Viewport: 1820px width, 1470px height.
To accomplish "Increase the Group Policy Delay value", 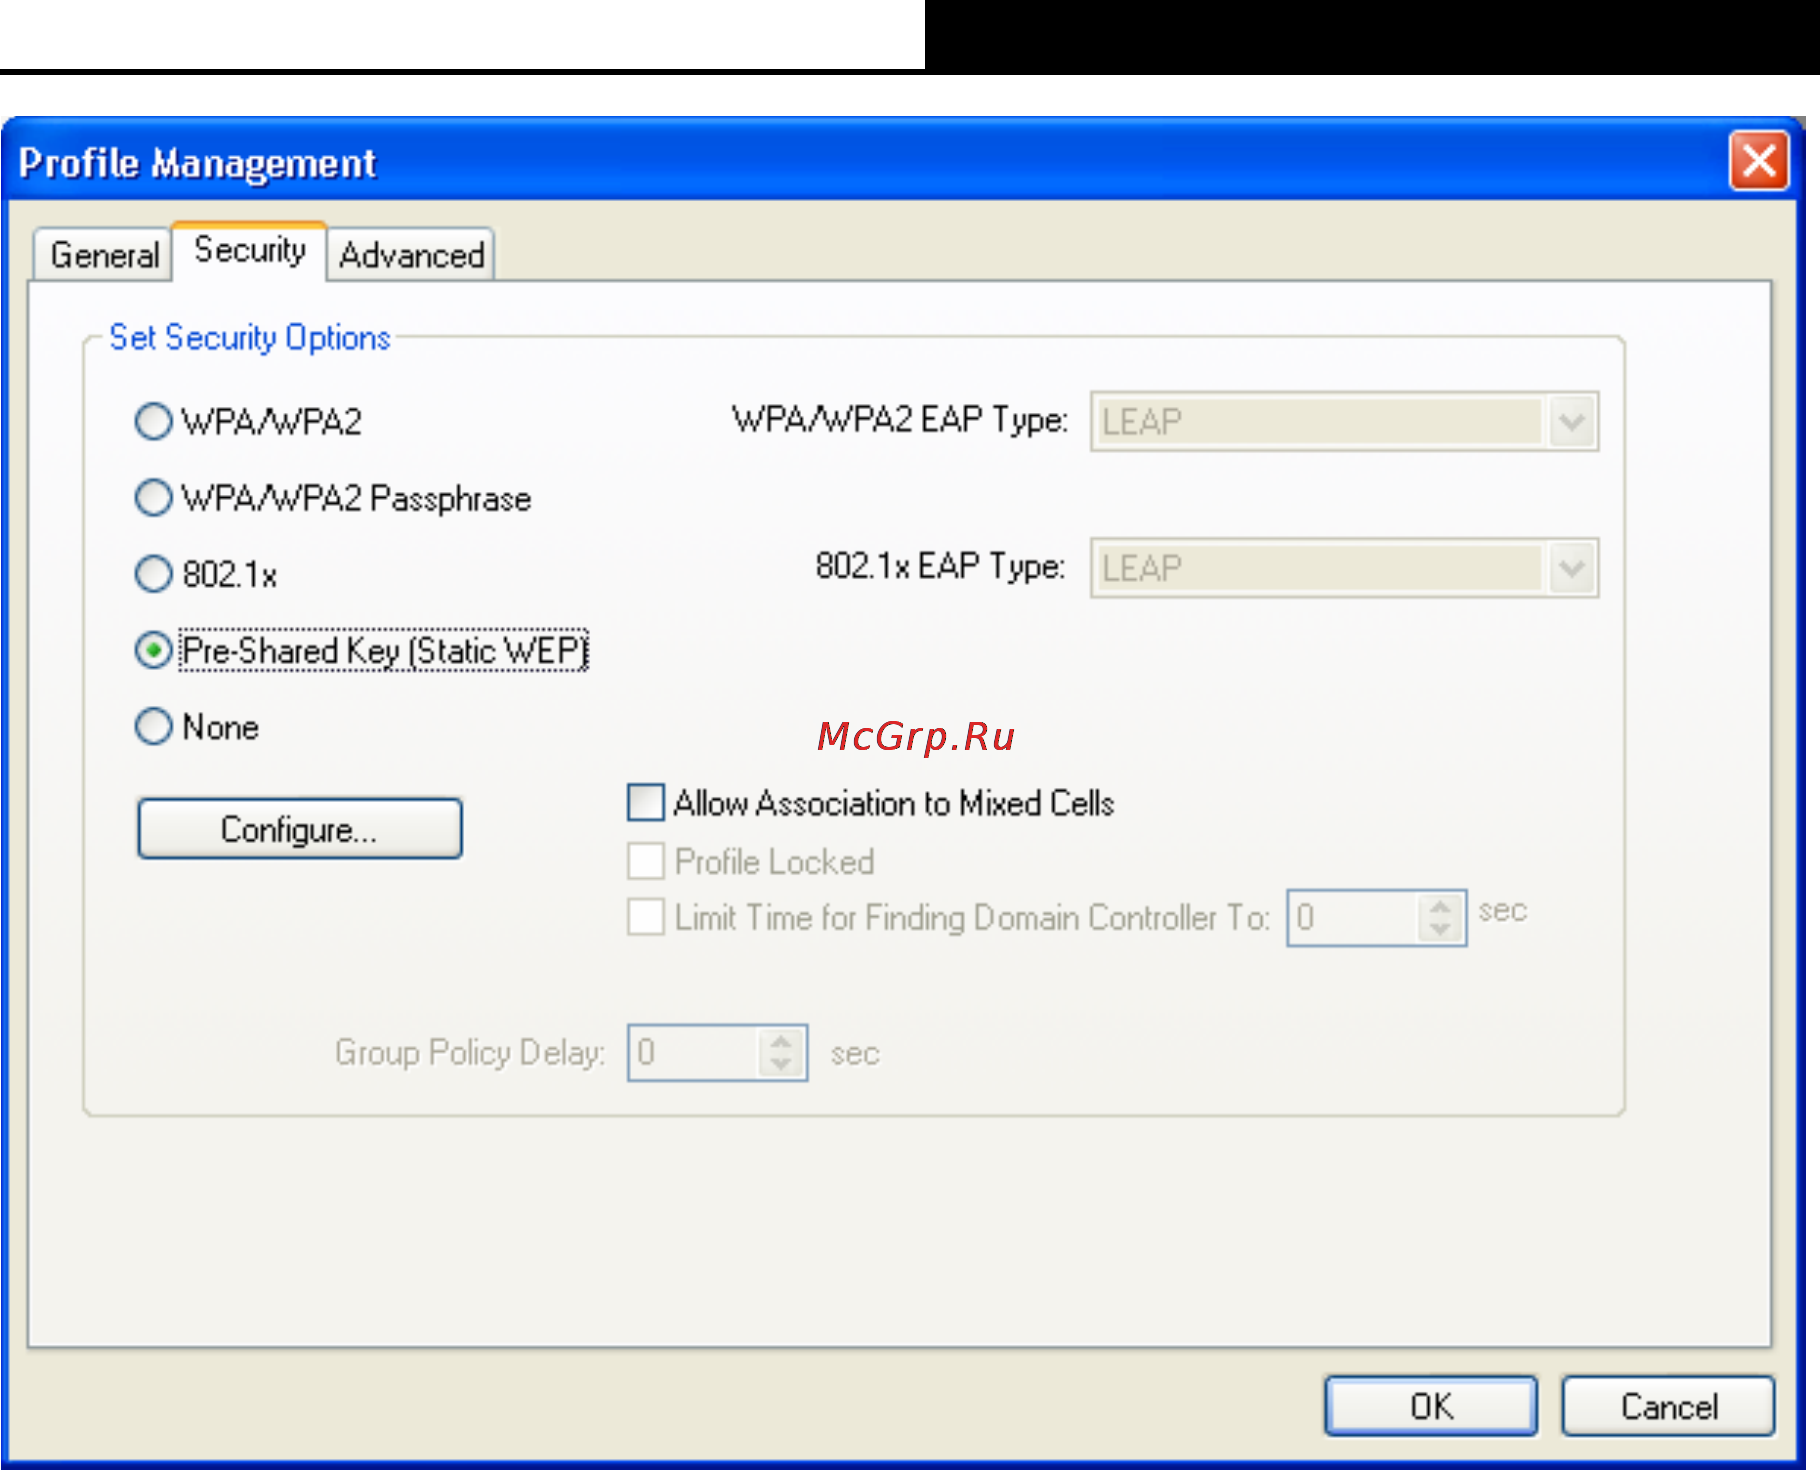I will point(781,1041).
